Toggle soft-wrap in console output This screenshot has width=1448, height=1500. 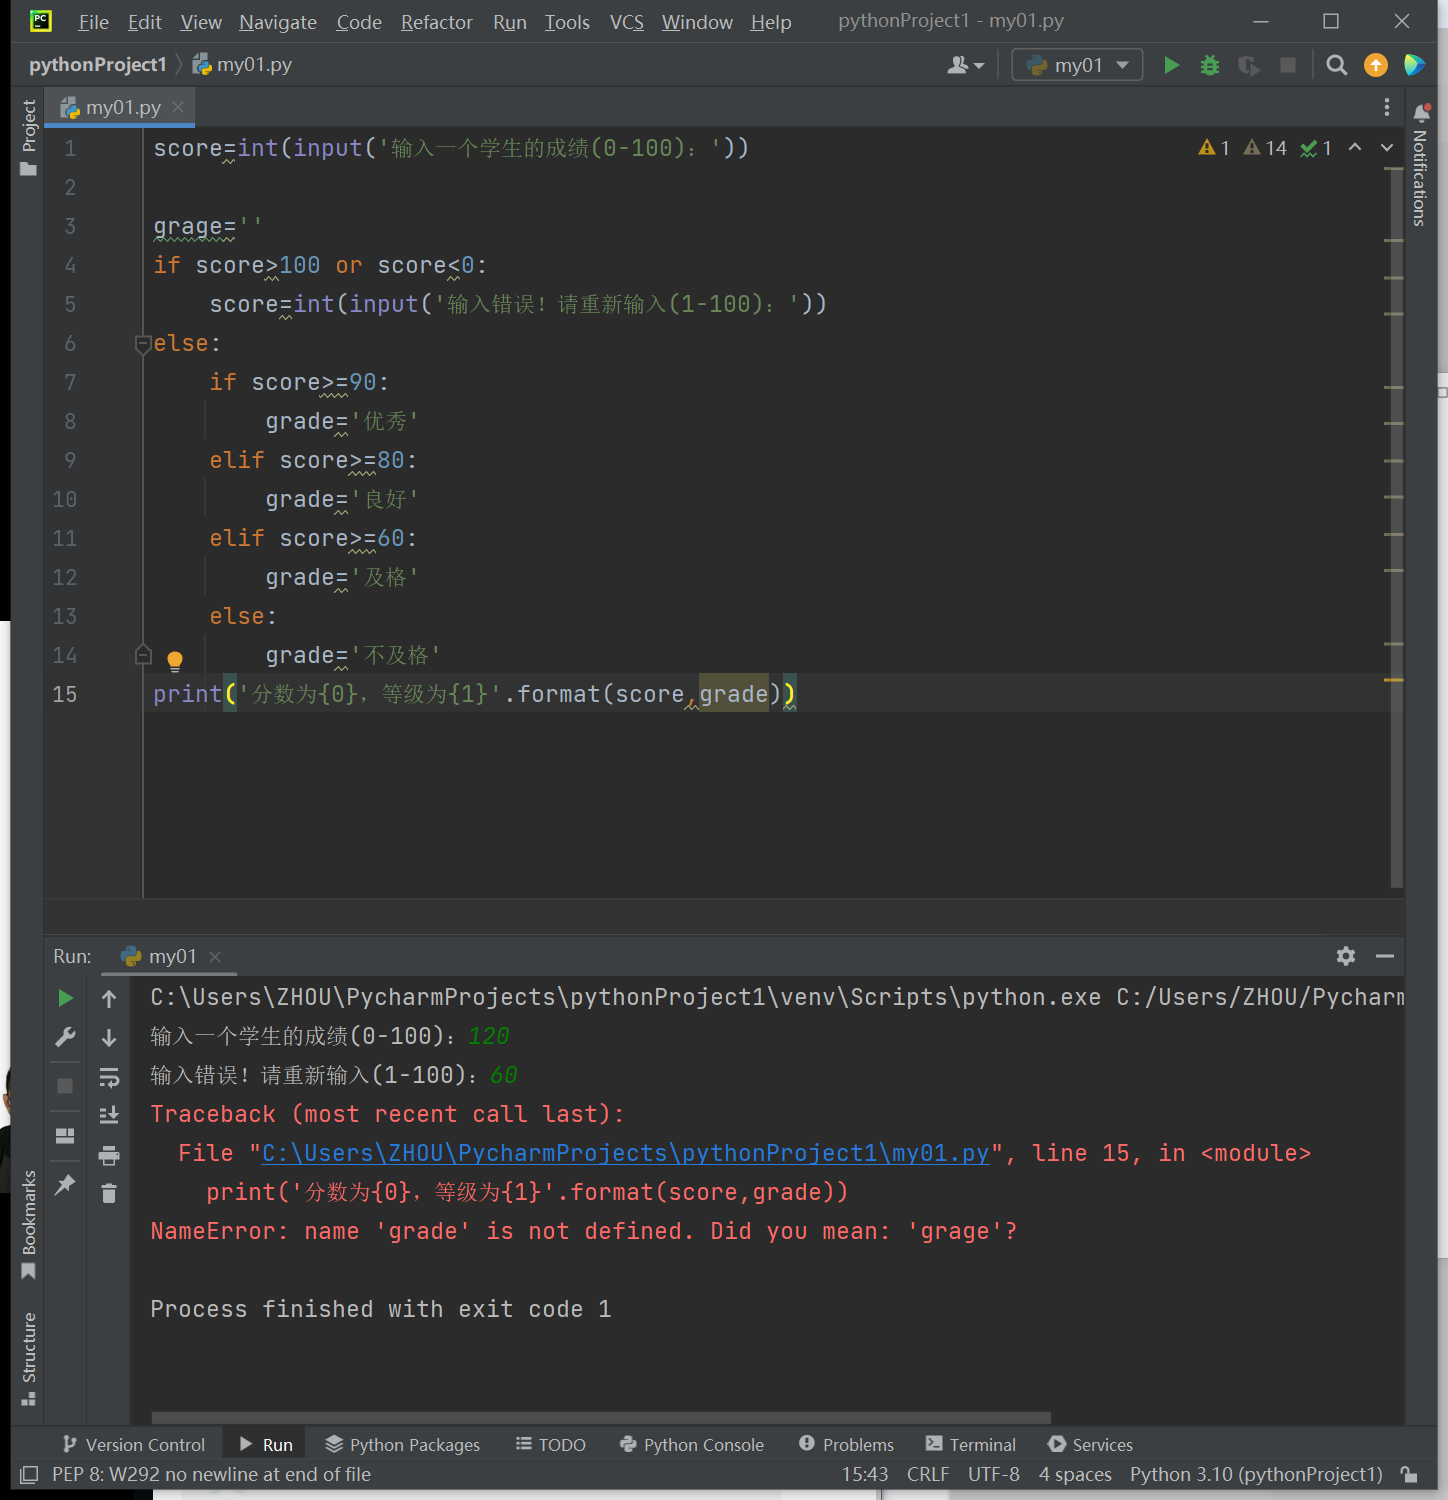pos(109,1077)
